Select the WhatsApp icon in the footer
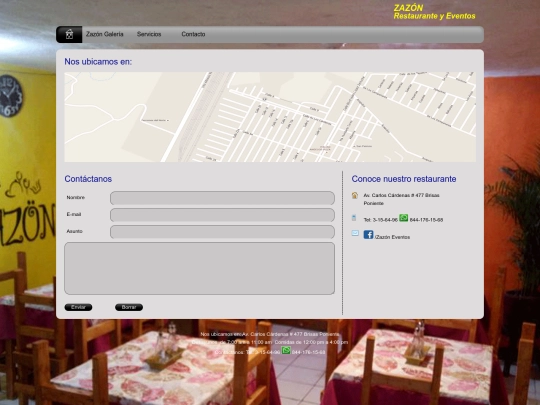Viewport: 540px width, 405px height. 286,350
